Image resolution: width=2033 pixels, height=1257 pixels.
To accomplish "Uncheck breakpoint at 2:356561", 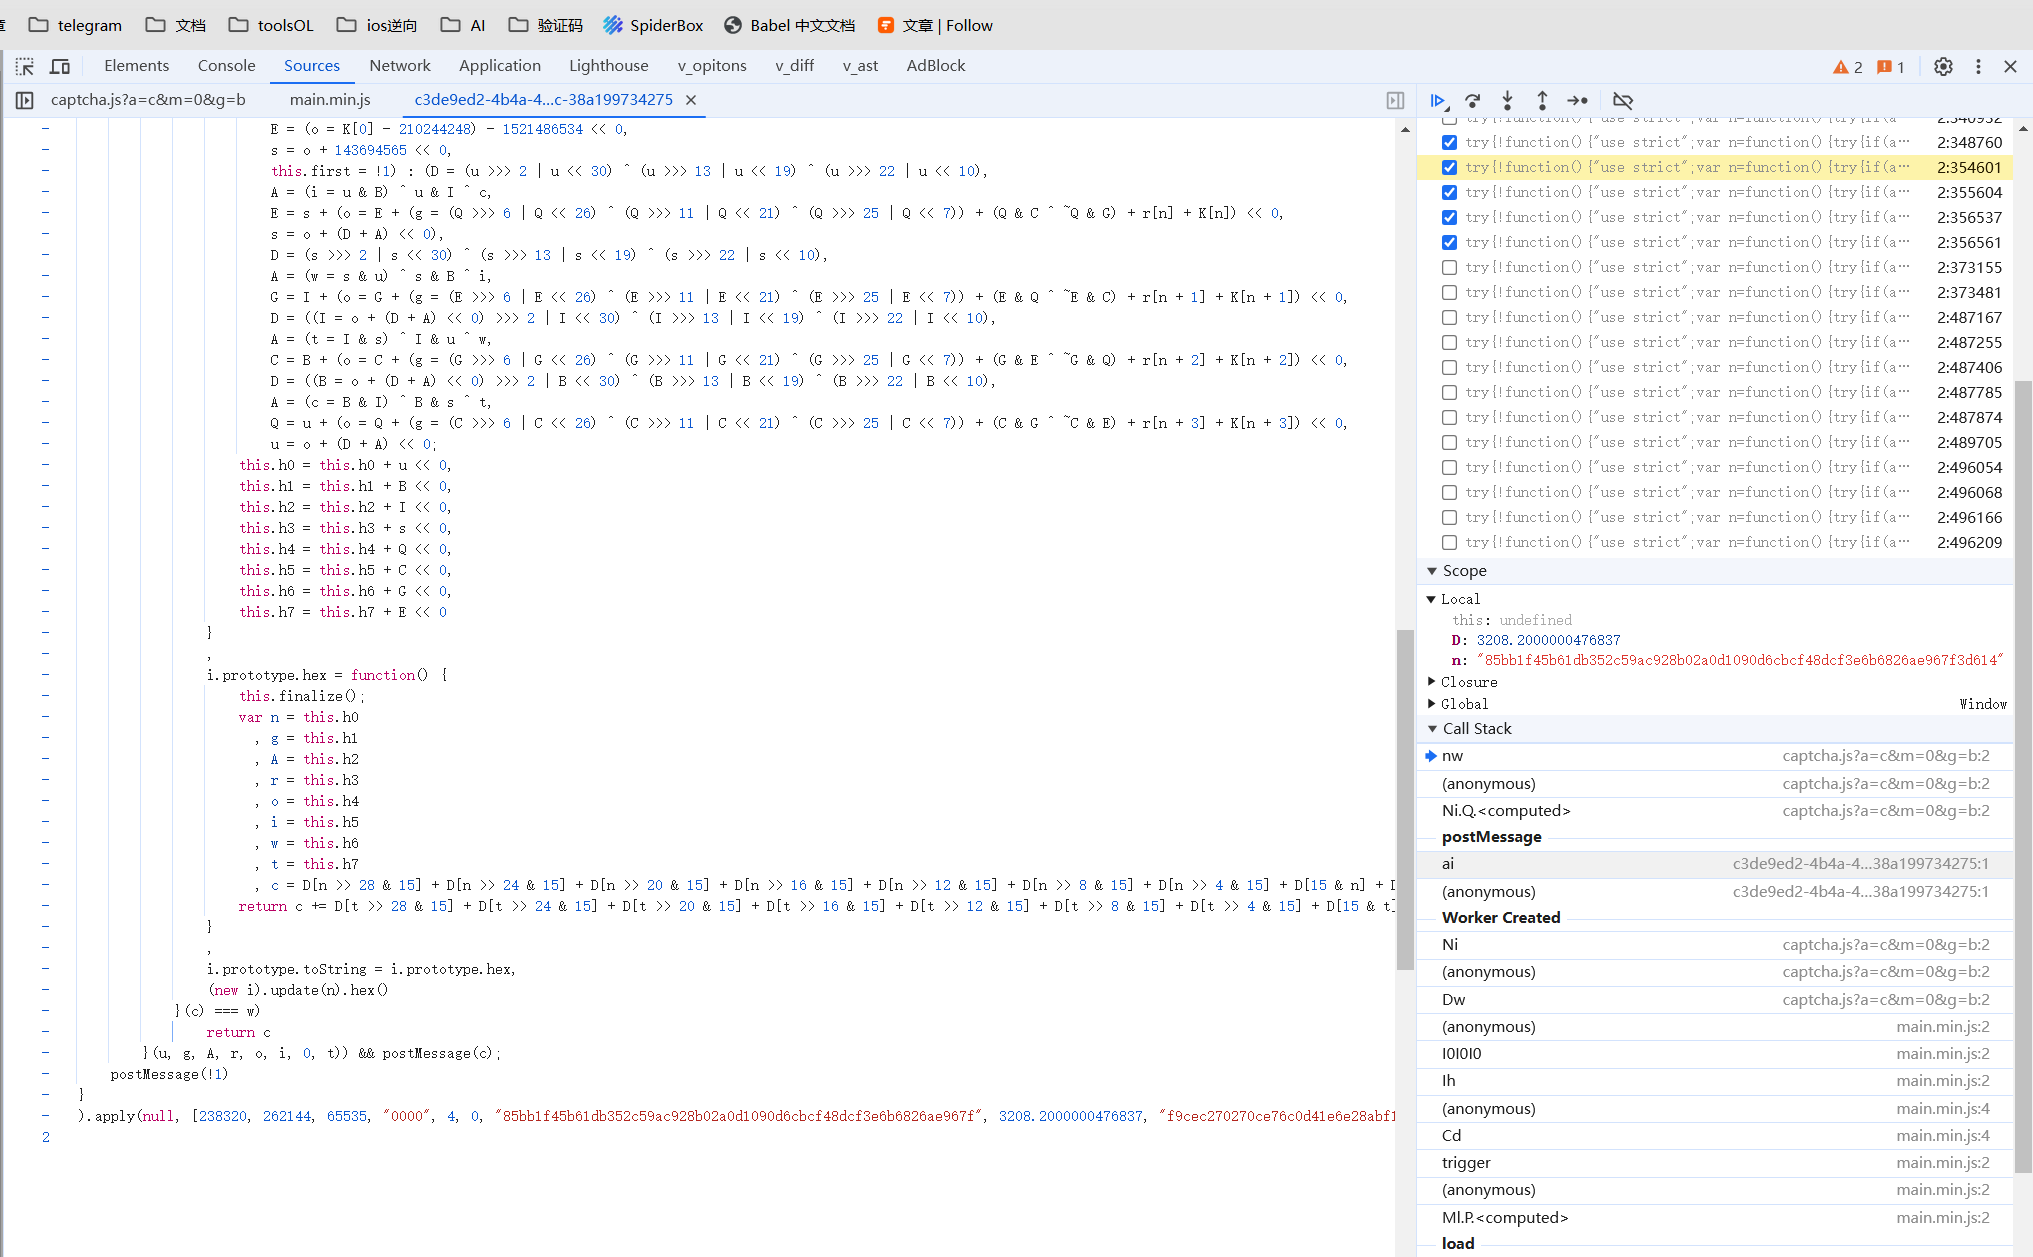I will click(x=1449, y=242).
